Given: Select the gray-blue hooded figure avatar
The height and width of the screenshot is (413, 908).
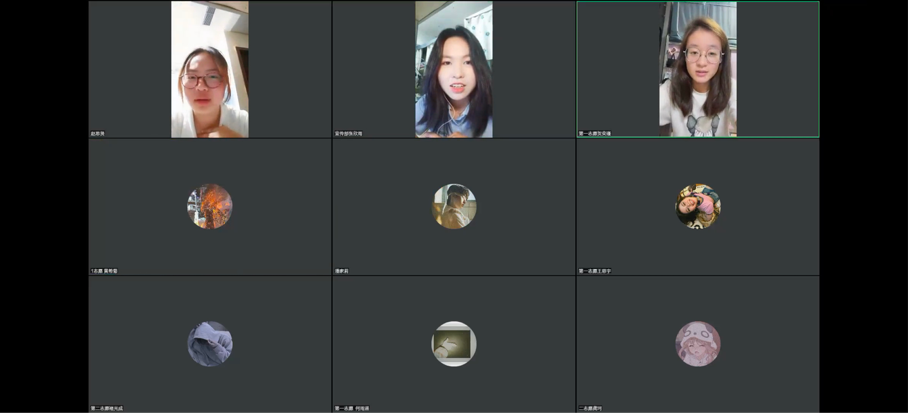Looking at the screenshot, I should point(210,344).
